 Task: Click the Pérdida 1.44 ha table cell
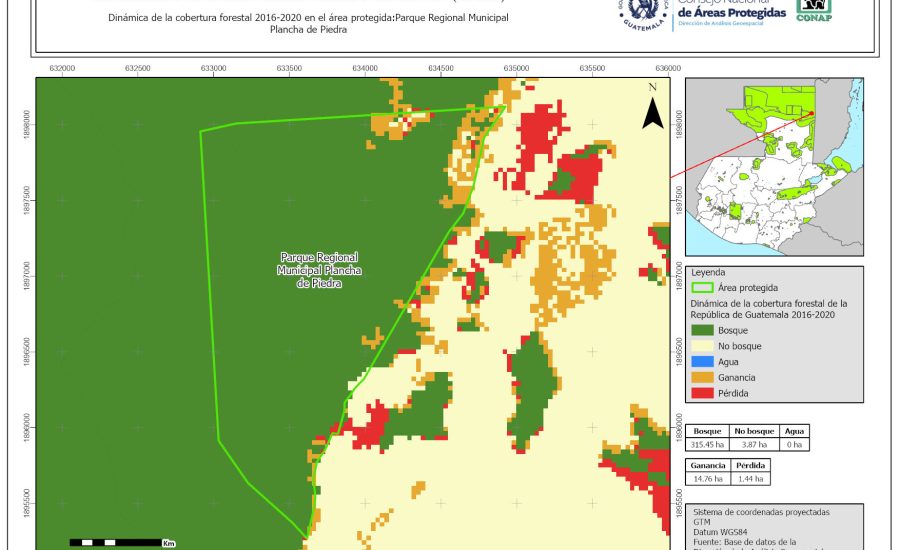tap(750, 479)
